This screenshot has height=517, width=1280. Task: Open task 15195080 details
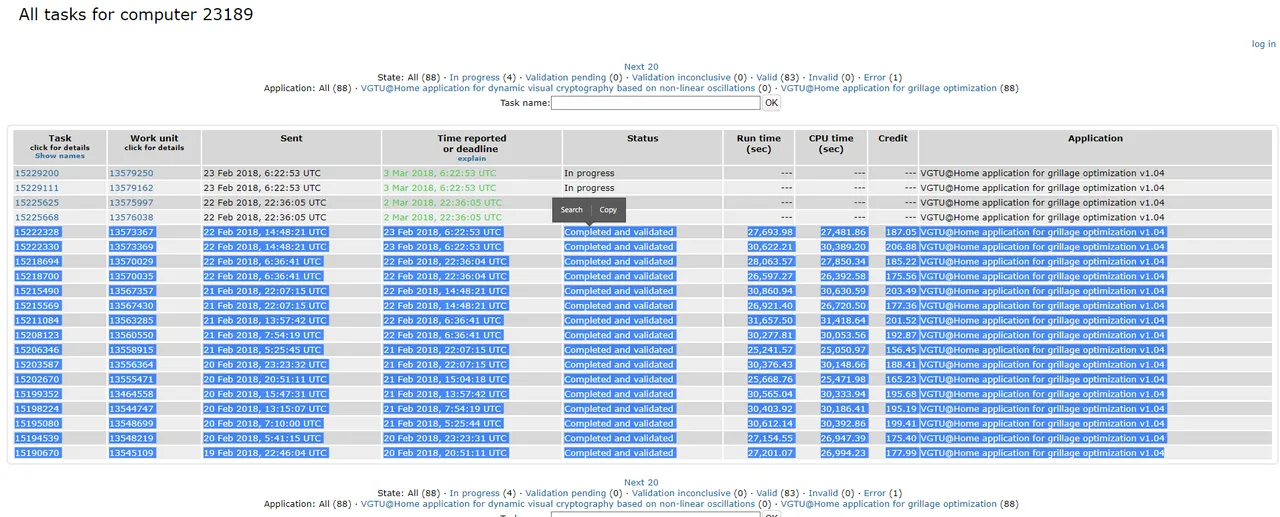tap(37, 424)
